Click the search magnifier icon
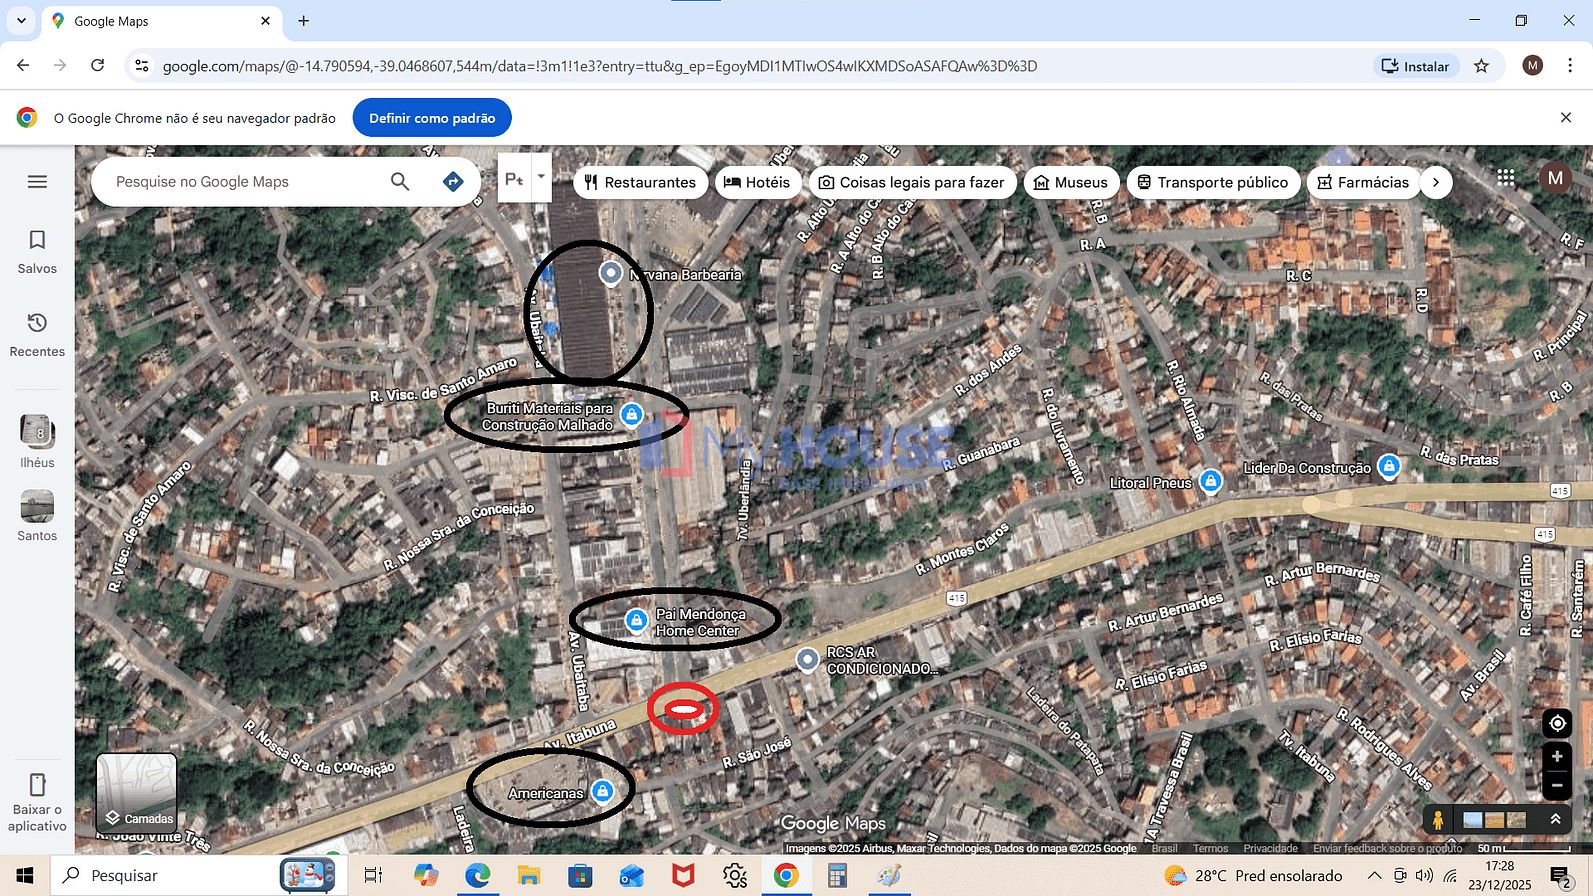 [400, 182]
